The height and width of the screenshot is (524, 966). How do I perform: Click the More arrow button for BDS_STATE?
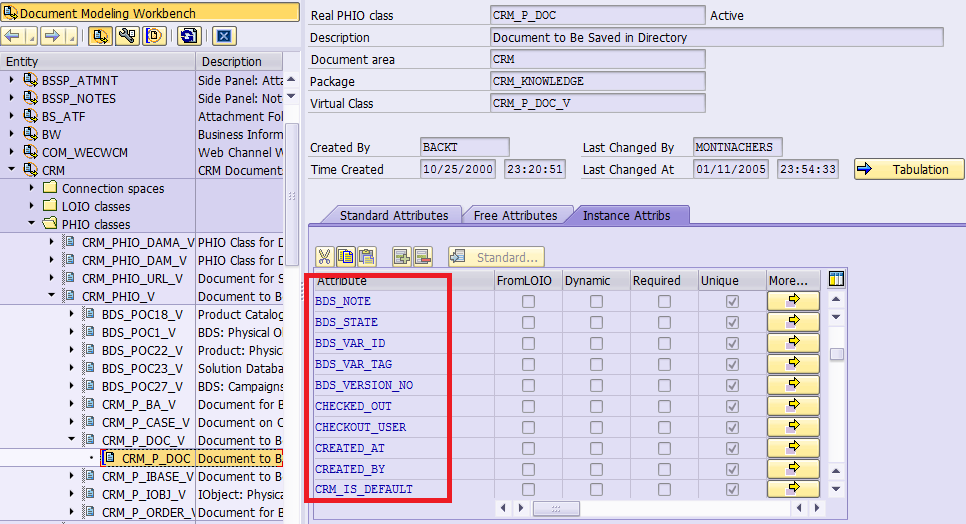coord(794,322)
